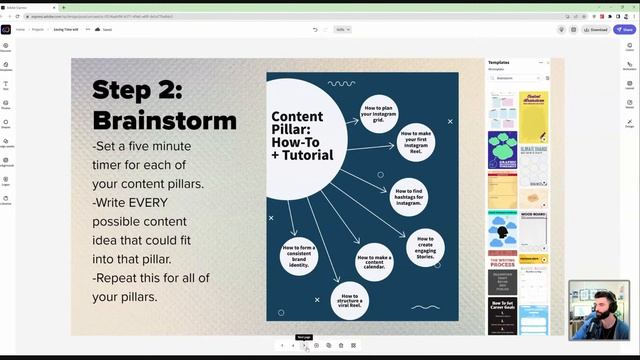Select 'The Writing Process' template thumbnail
Screen dimensions: 640x360
(x=502, y=273)
